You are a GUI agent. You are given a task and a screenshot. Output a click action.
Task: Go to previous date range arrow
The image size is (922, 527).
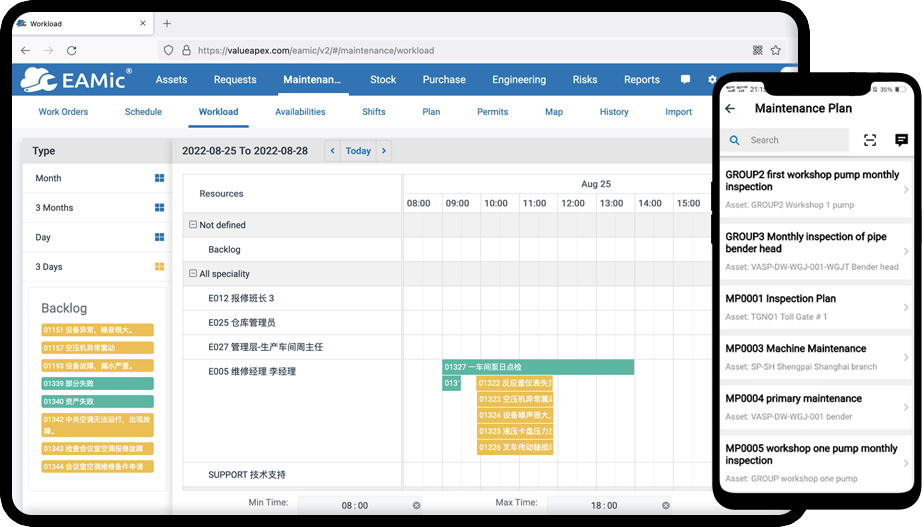click(x=332, y=151)
